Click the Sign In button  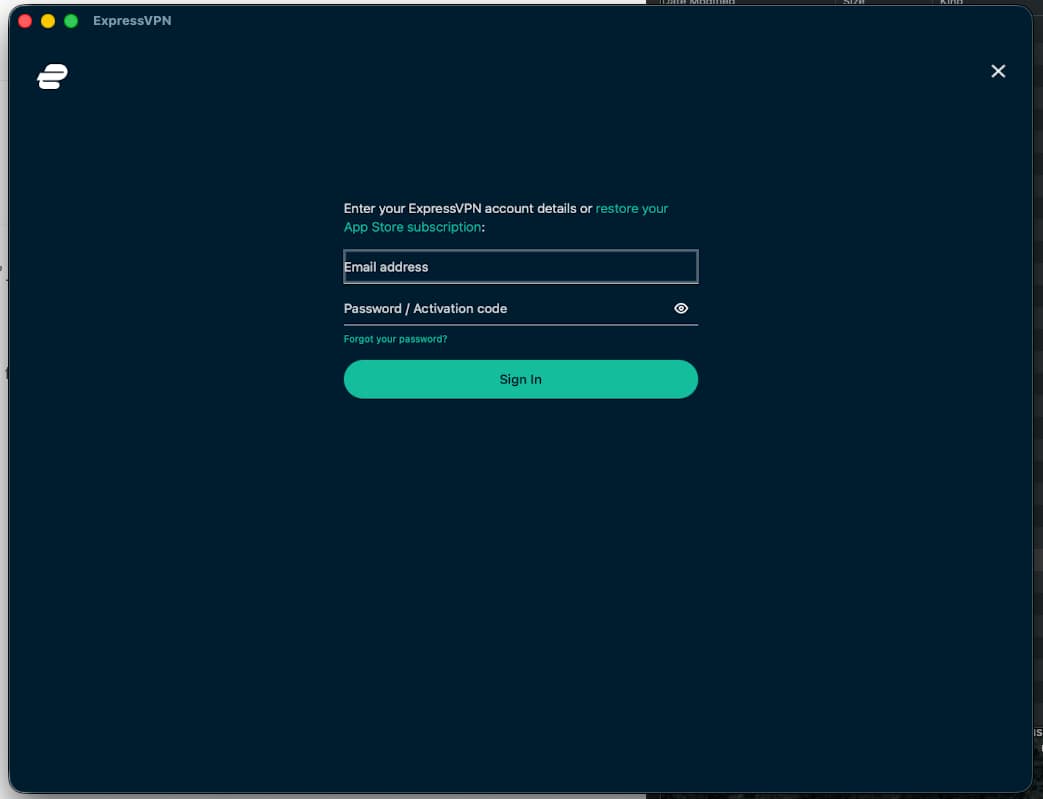point(520,379)
